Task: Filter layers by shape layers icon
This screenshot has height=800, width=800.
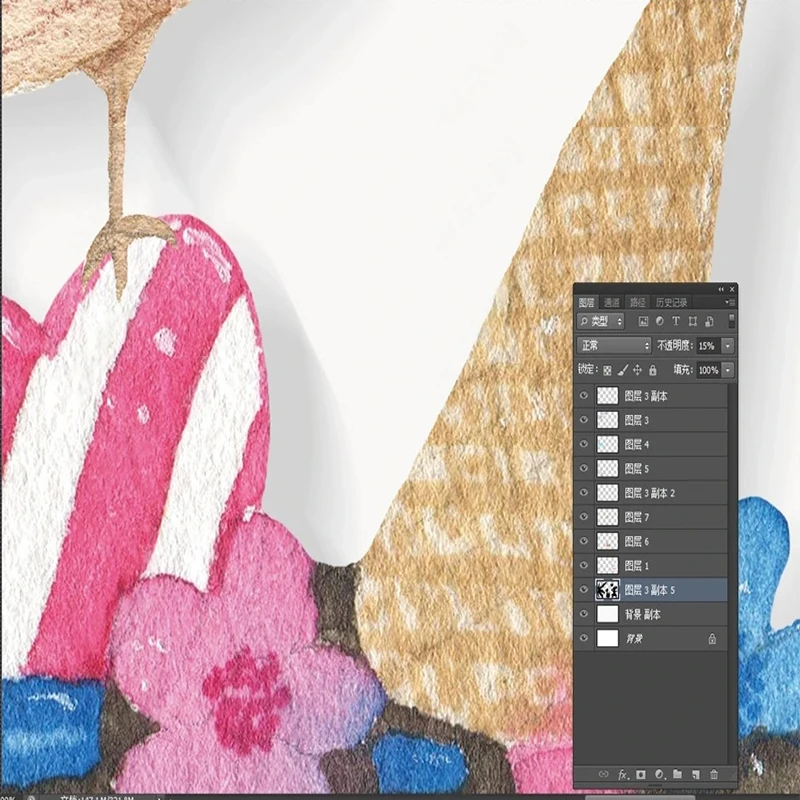Action: pos(693,321)
